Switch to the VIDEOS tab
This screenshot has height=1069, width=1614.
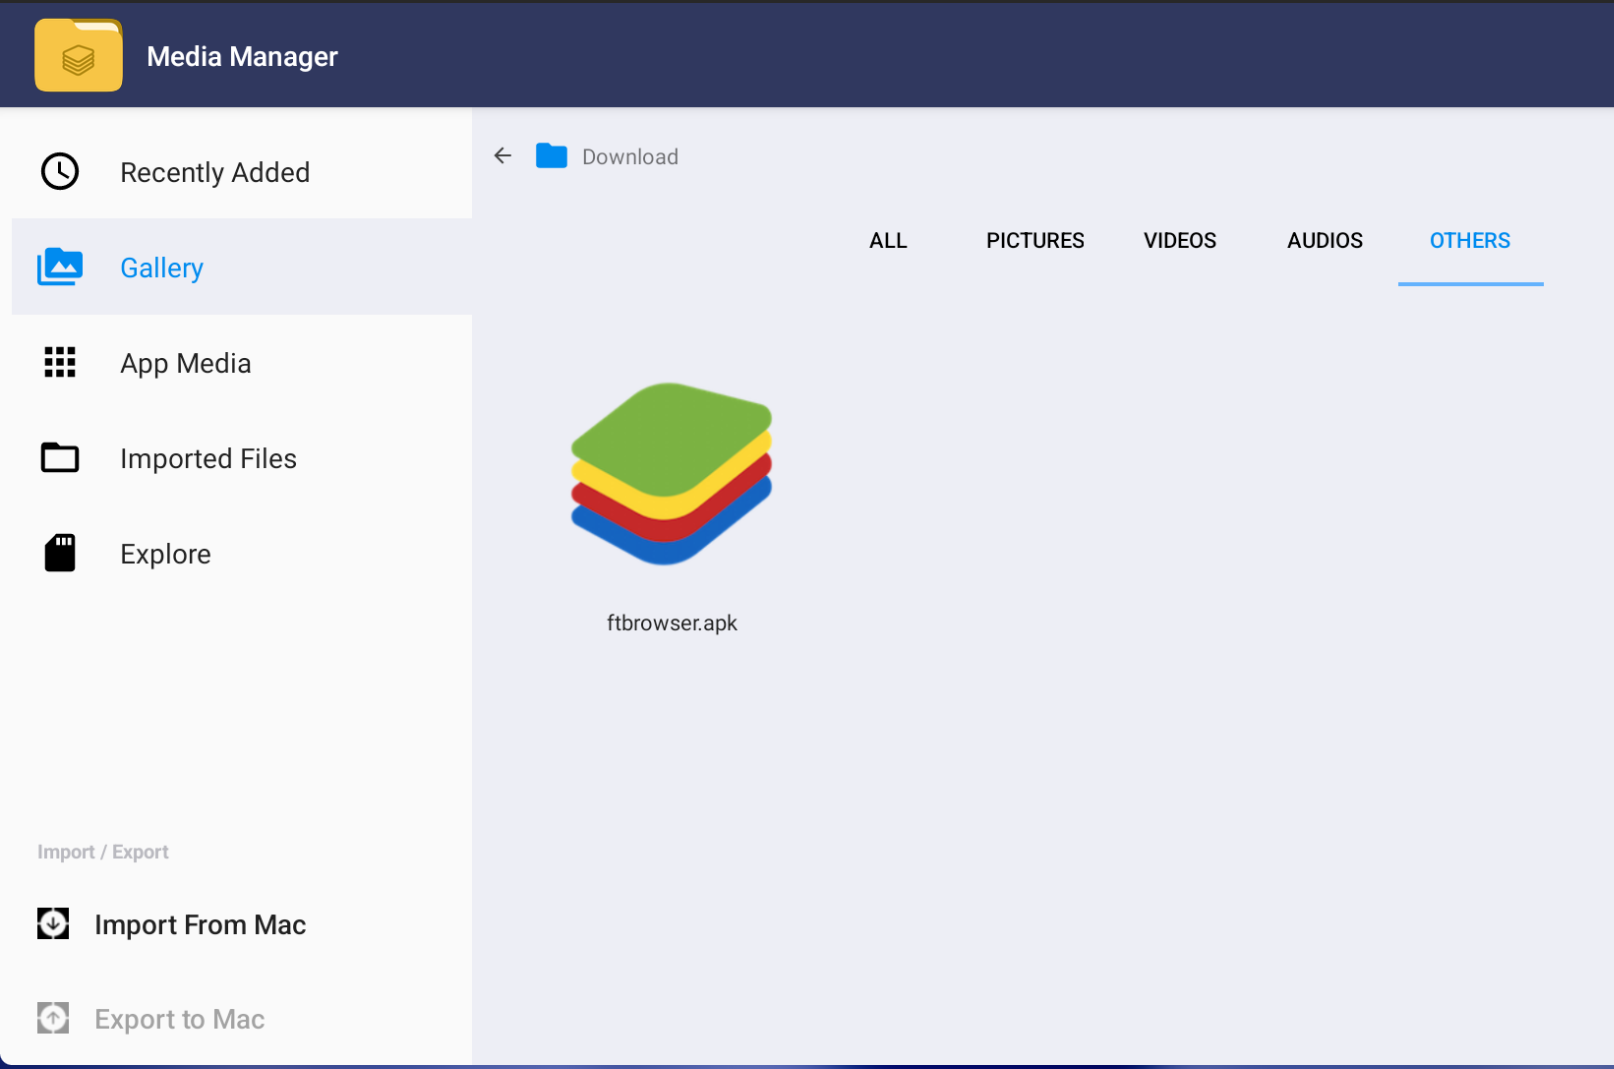1180,241
